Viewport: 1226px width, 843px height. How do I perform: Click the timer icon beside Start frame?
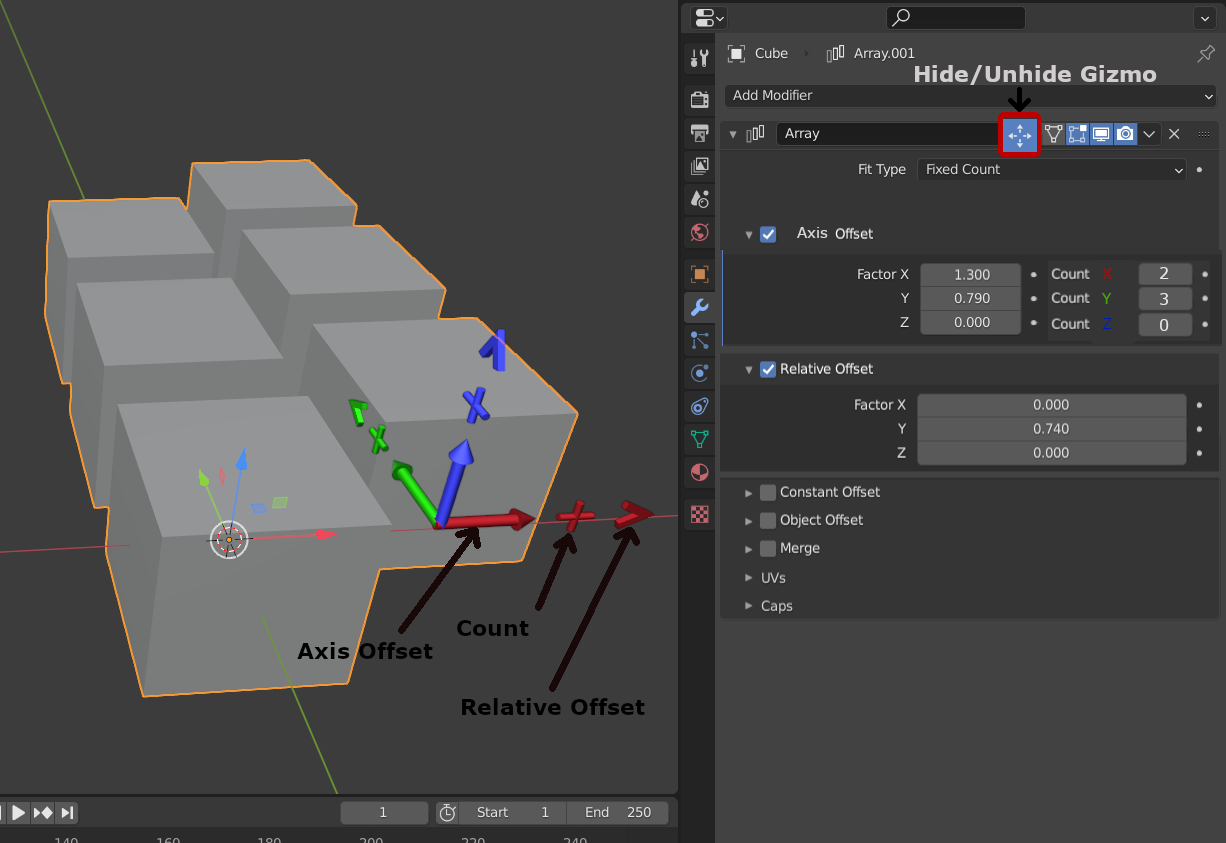point(448,812)
